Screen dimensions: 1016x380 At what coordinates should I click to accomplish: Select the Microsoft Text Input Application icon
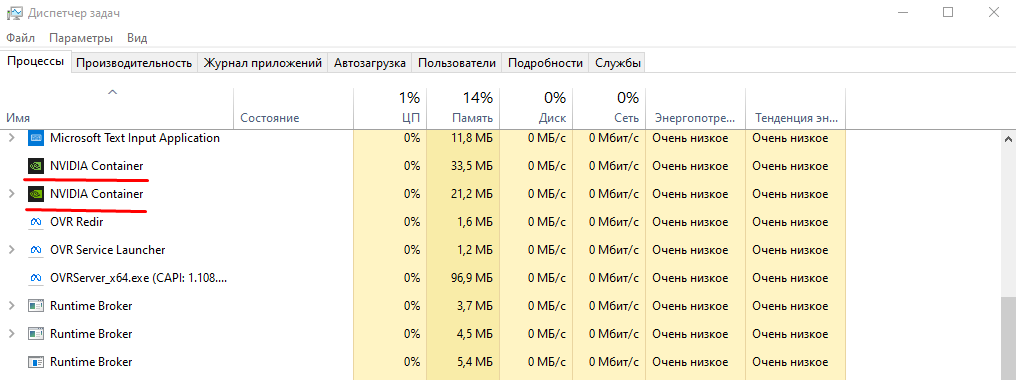[36, 138]
